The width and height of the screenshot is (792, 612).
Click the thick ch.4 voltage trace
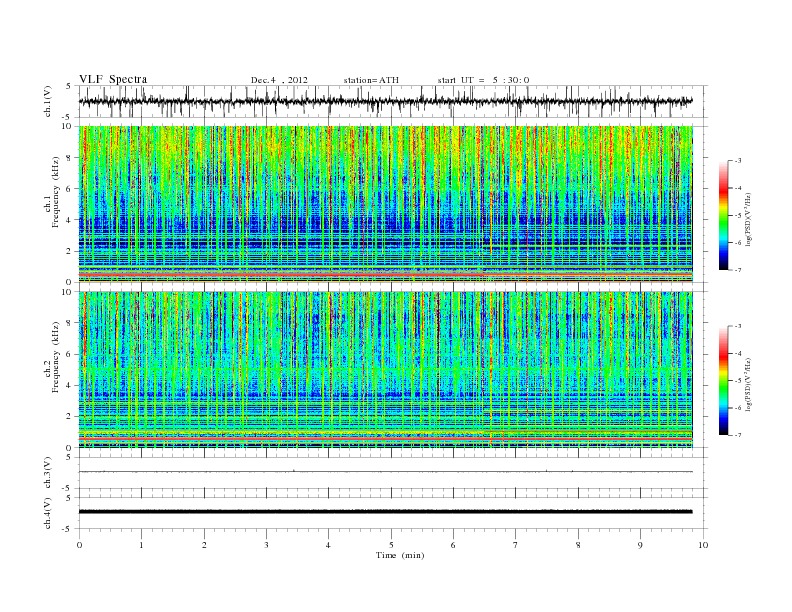click(385, 512)
